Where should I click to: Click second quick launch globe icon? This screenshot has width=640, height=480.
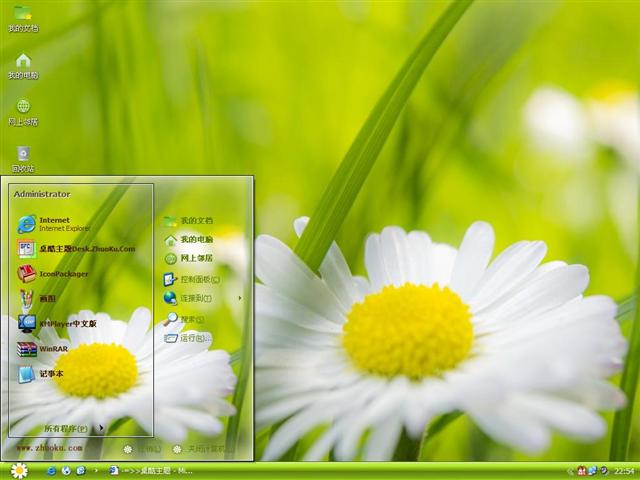[66, 471]
